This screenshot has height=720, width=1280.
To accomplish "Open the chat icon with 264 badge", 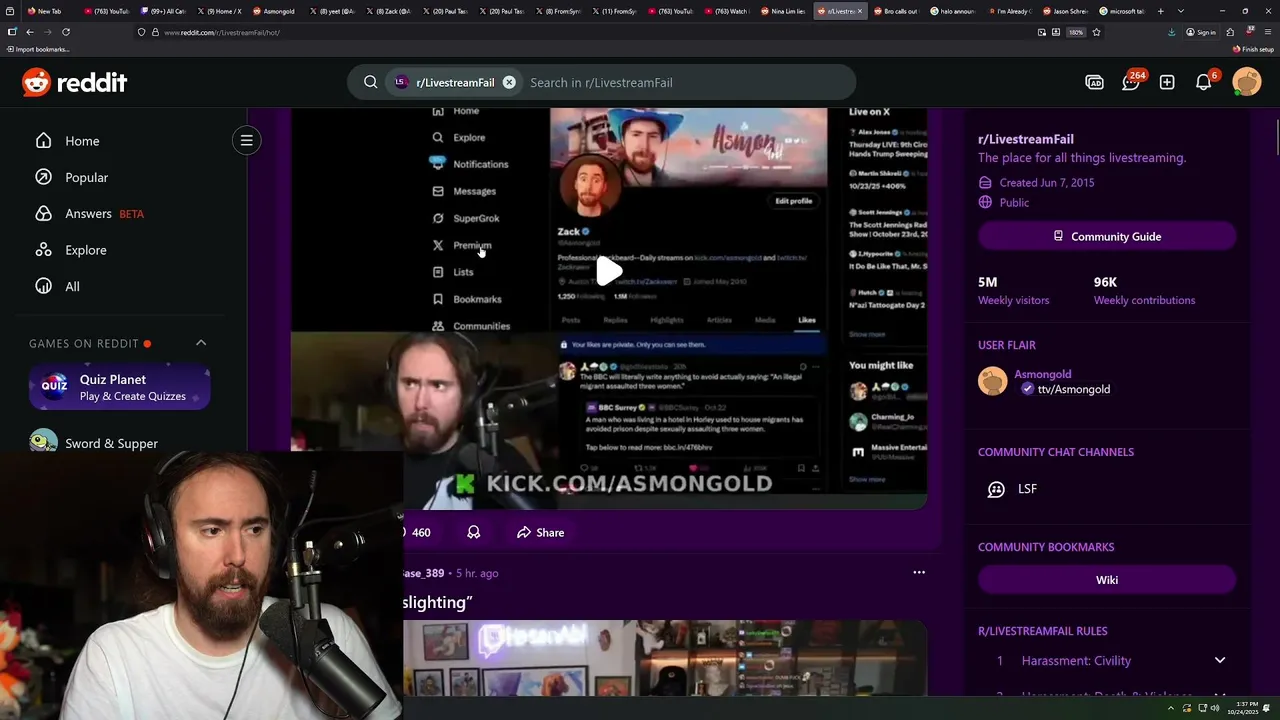I will click(1131, 82).
